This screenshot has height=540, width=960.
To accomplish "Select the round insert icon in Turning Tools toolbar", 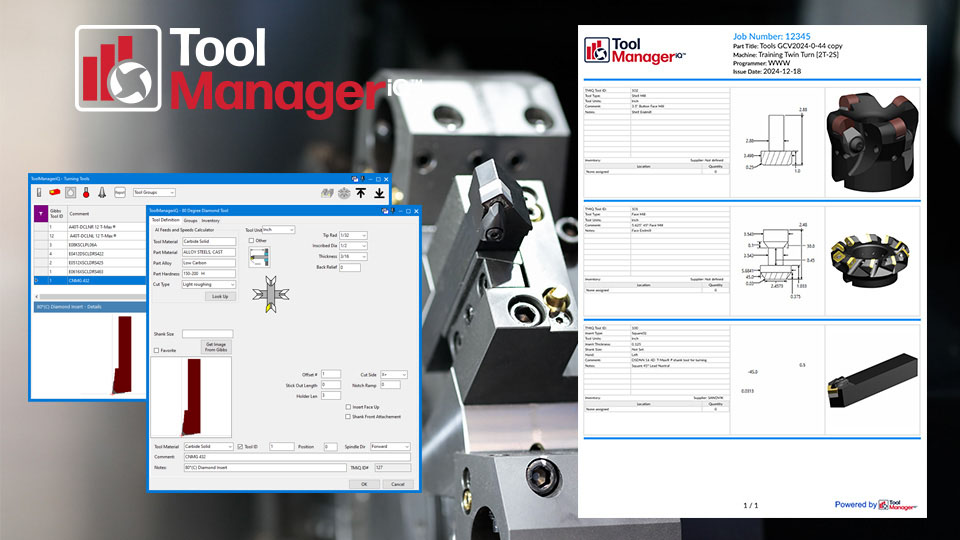I will [70, 192].
